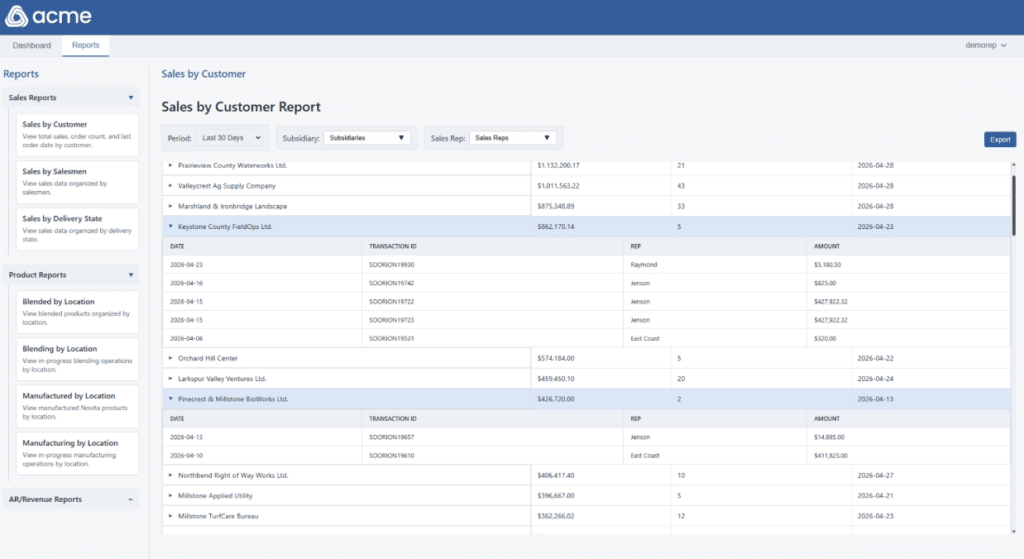1024x559 pixels.
Task: Click the table vertical scrollbar thumb
Action: tap(1014, 206)
